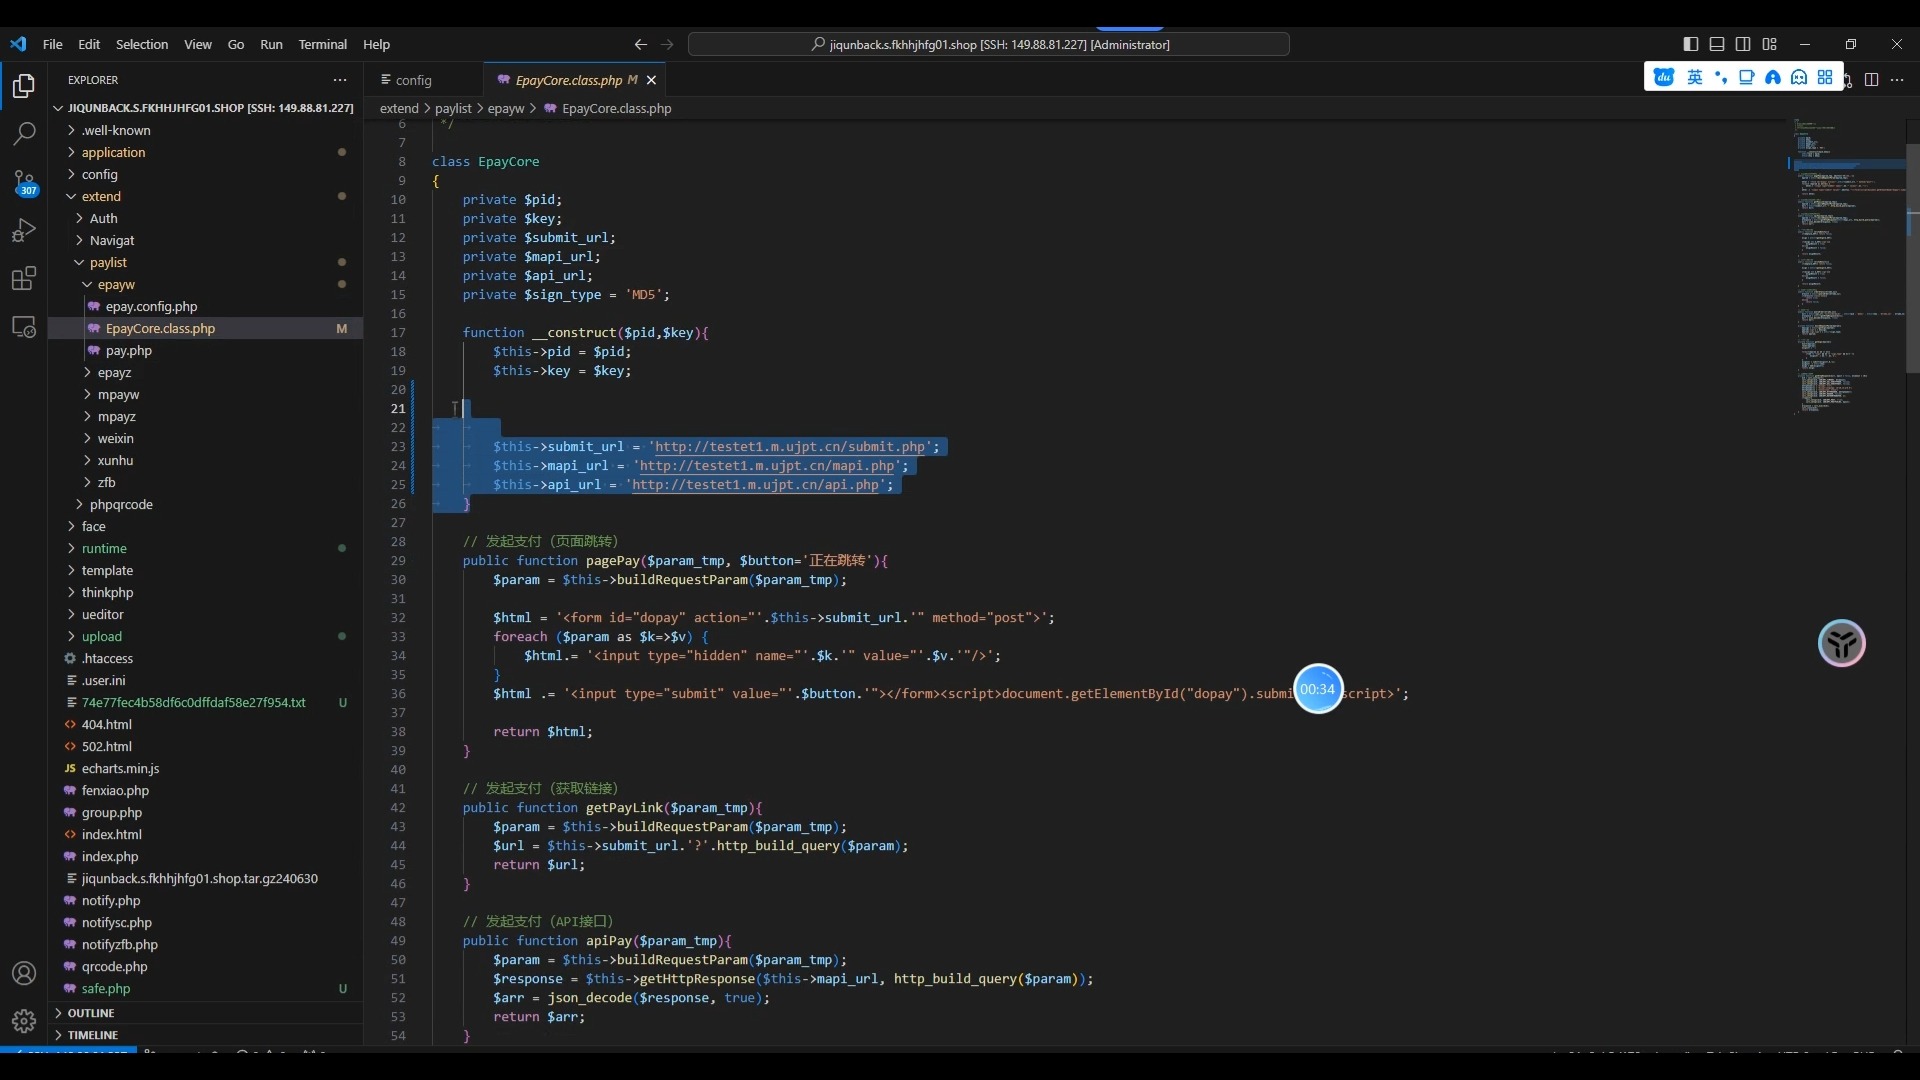Toggle the bottom panel layout icon

[x=1717, y=44]
